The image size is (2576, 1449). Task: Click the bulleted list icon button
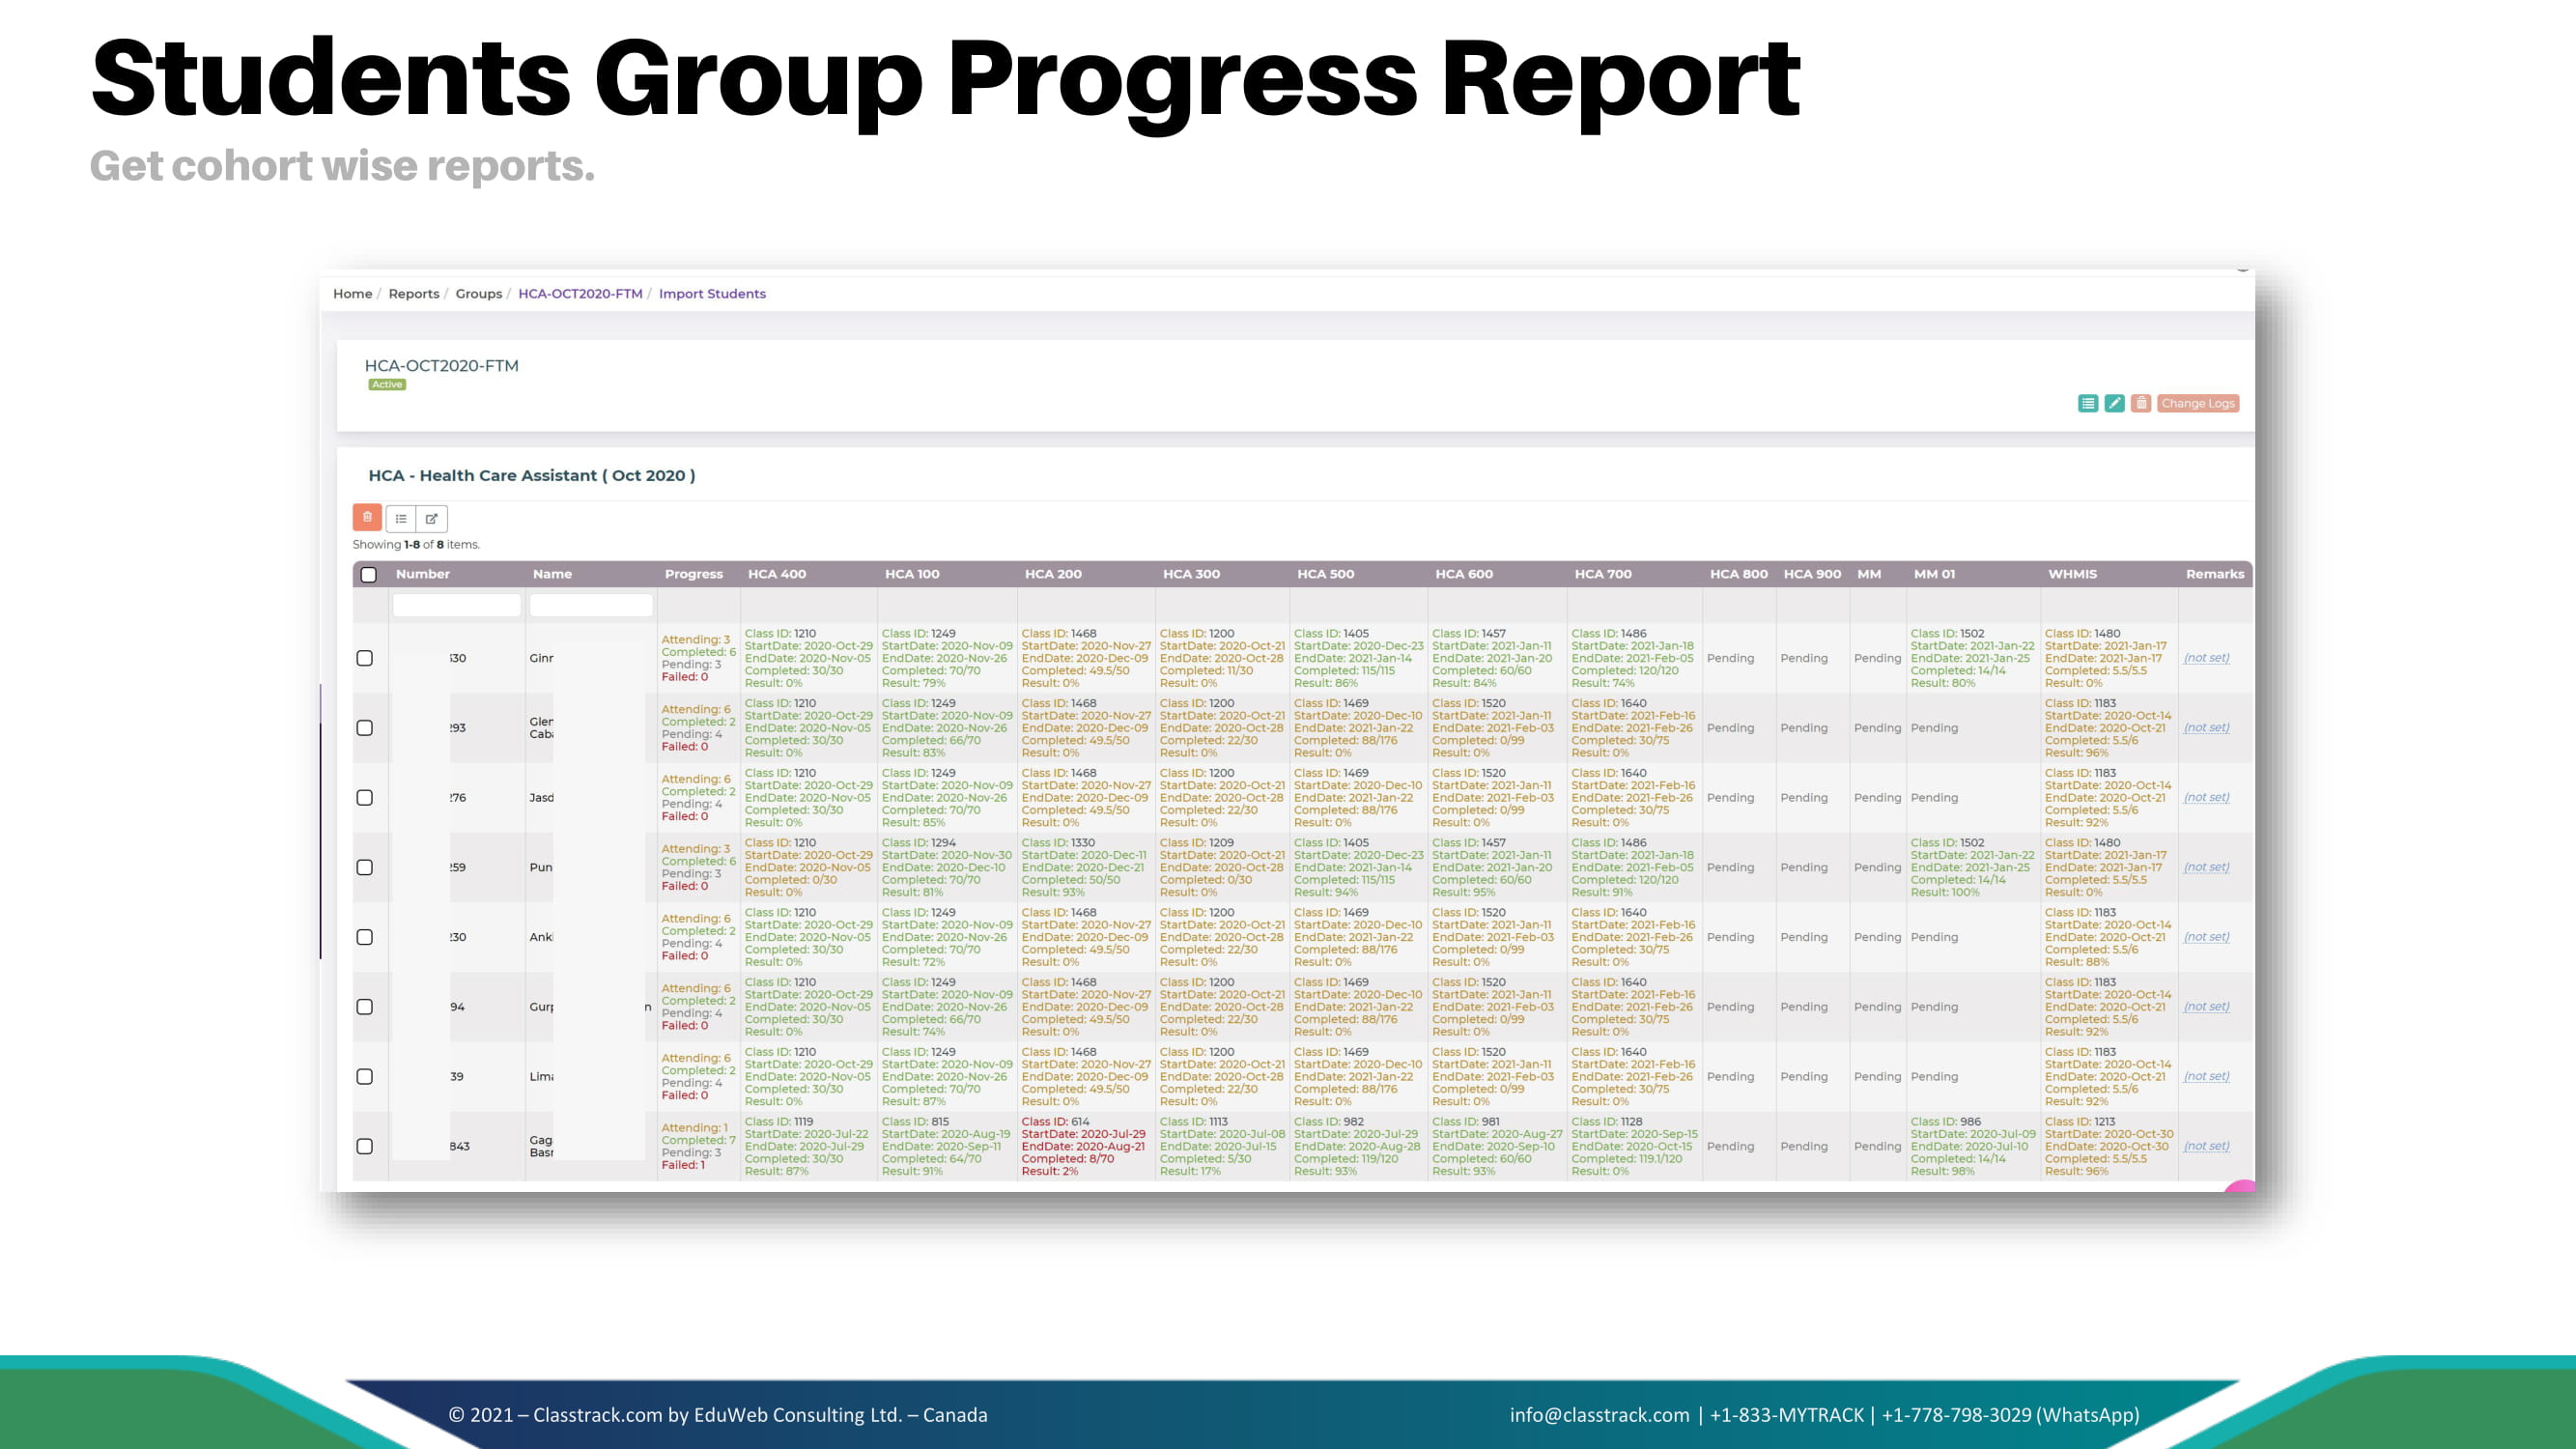[401, 518]
